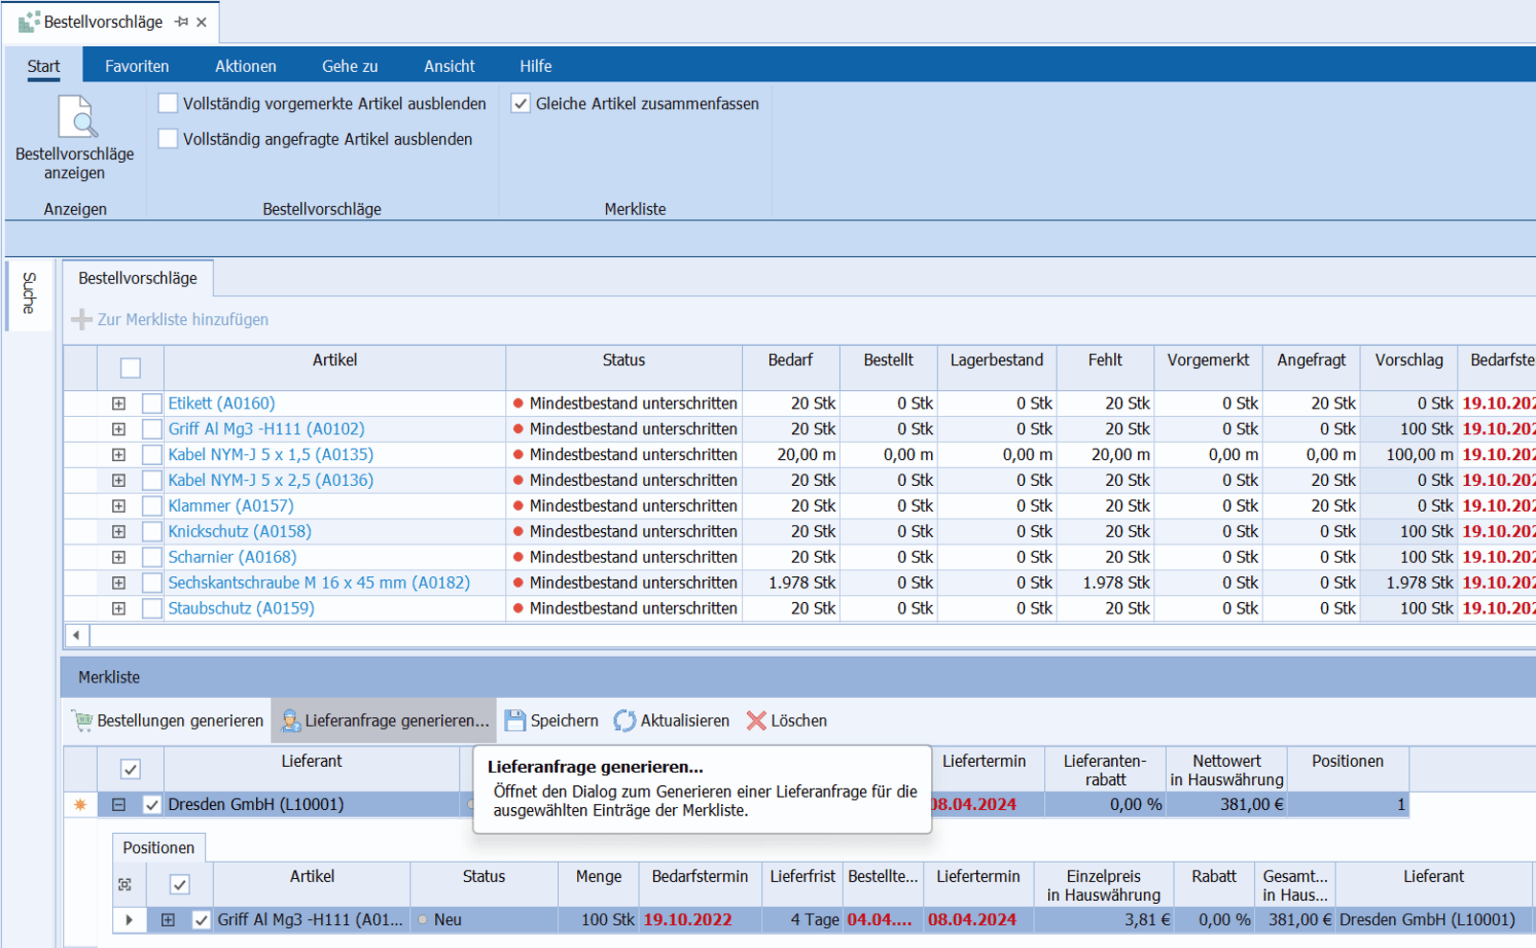Expand the Staubschutz (A0159) row

(x=119, y=609)
